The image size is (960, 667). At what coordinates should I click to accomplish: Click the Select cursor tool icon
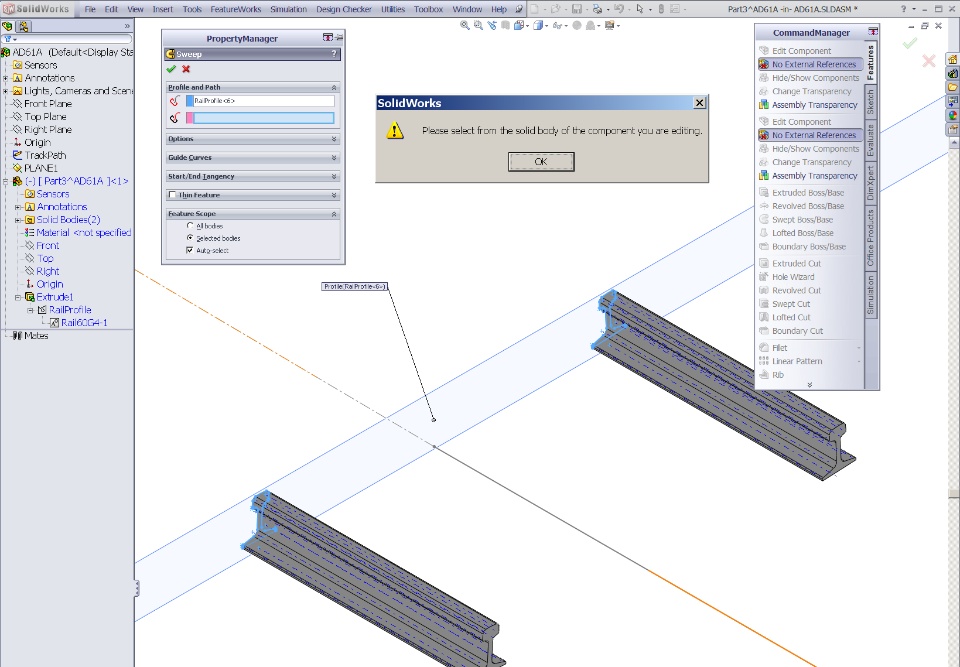click(640, 9)
